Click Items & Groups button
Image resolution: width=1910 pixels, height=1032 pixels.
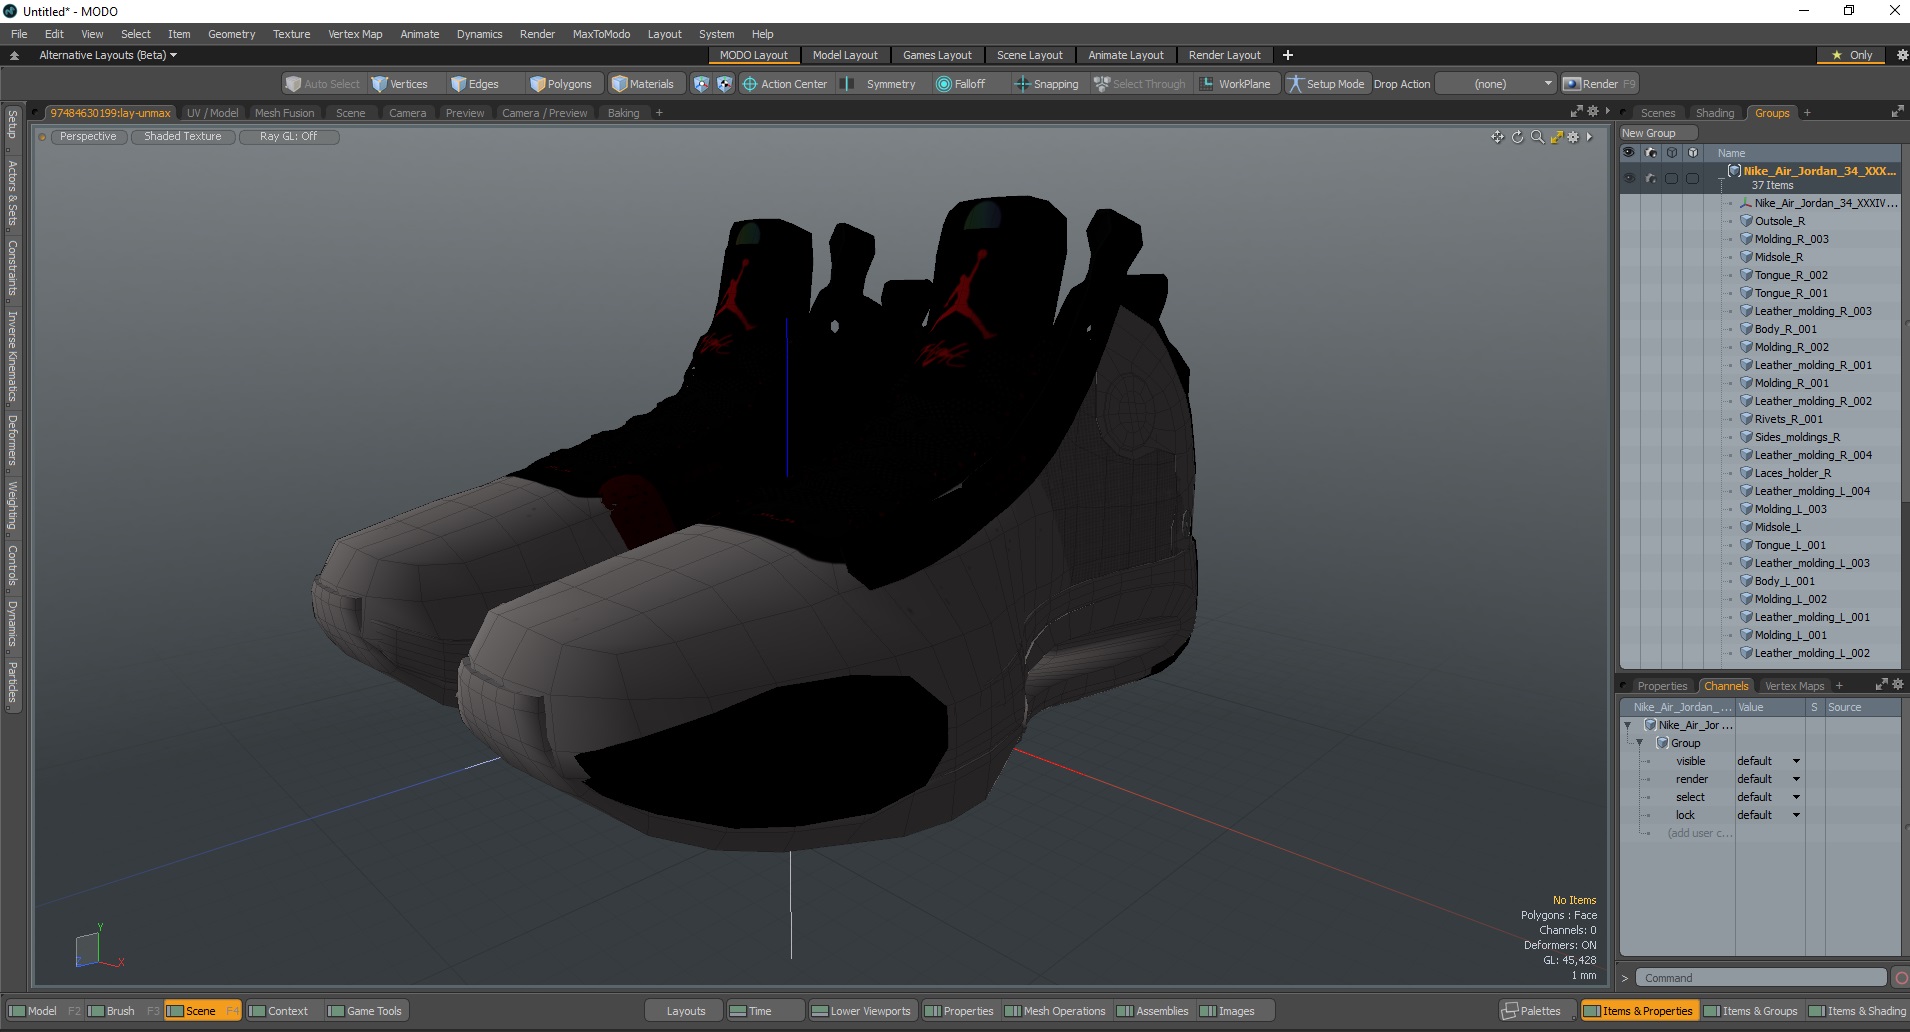pos(1751,1011)
